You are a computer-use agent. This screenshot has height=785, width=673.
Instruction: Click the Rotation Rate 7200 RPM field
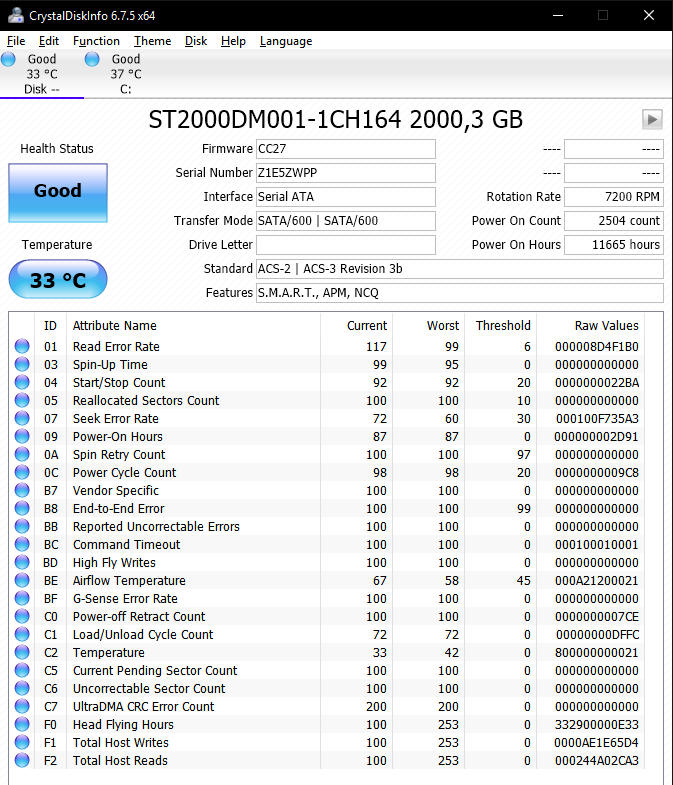point(614,197)
